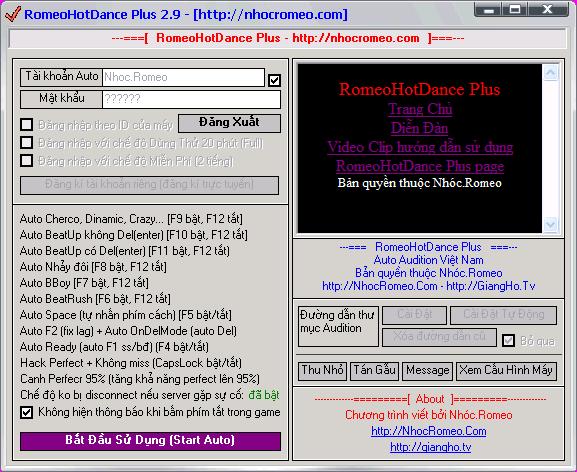Image resolution: width=577 pixels, height=472 pixels.
Task: Enable Đăng nhập theo ID của máy checkbox
Action: click(x=26, y=125)
